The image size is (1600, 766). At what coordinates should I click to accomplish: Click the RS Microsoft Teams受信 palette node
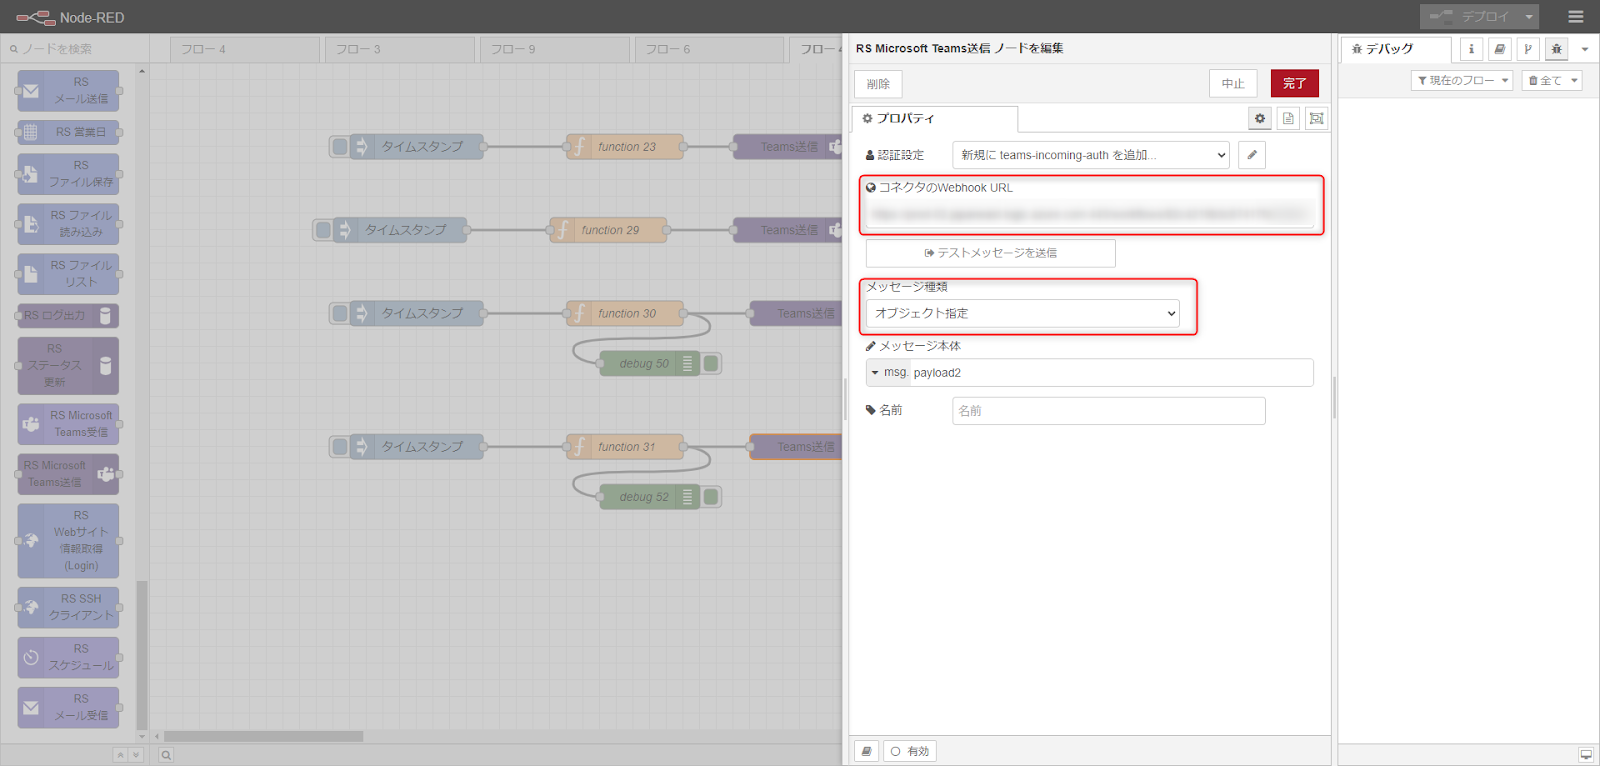pyautogui.click(x=68, y=424)
